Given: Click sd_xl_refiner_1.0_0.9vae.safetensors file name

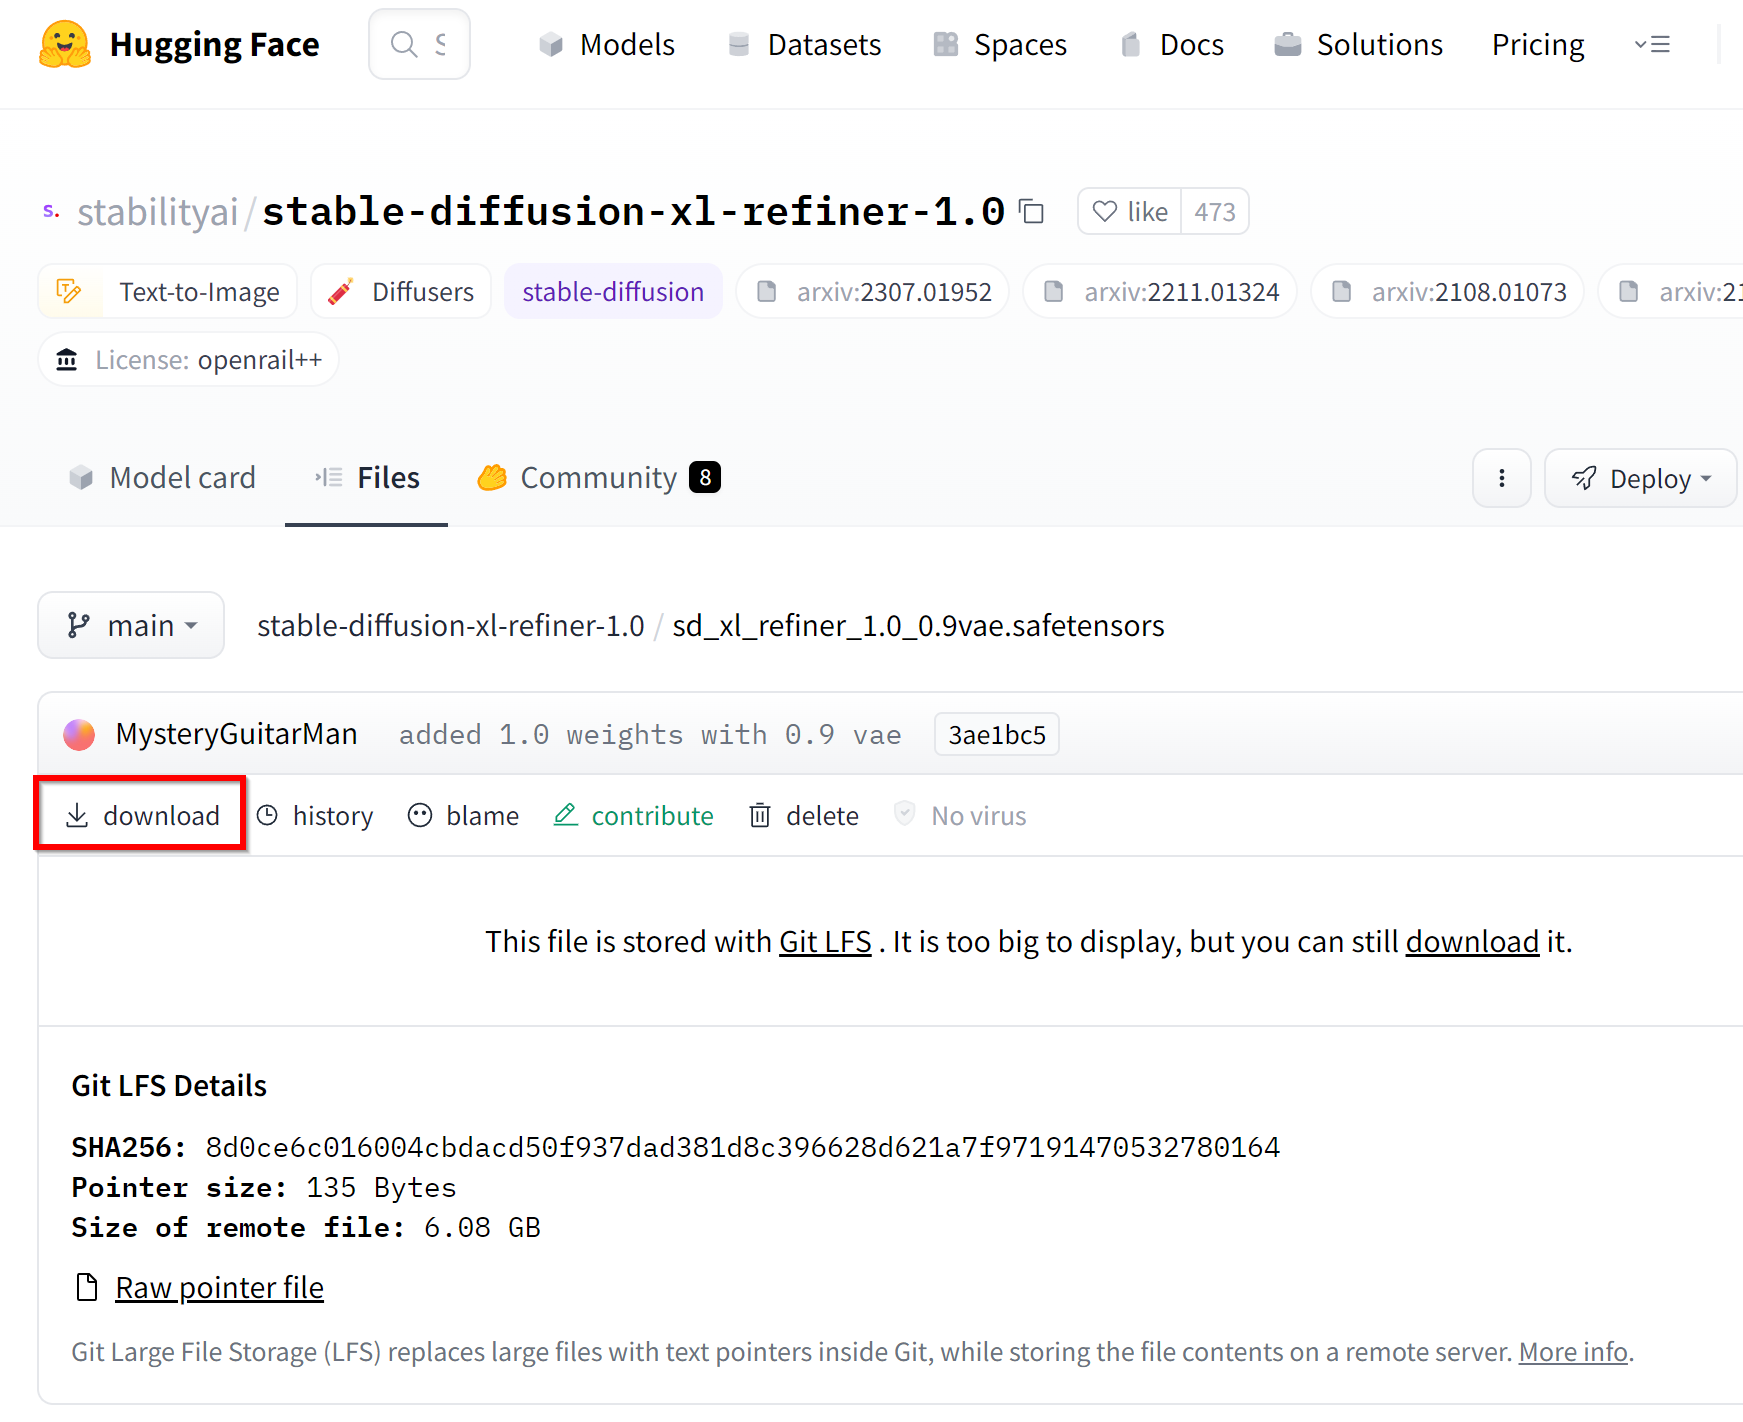Looking at the screenshot, I should coord(918,626).
